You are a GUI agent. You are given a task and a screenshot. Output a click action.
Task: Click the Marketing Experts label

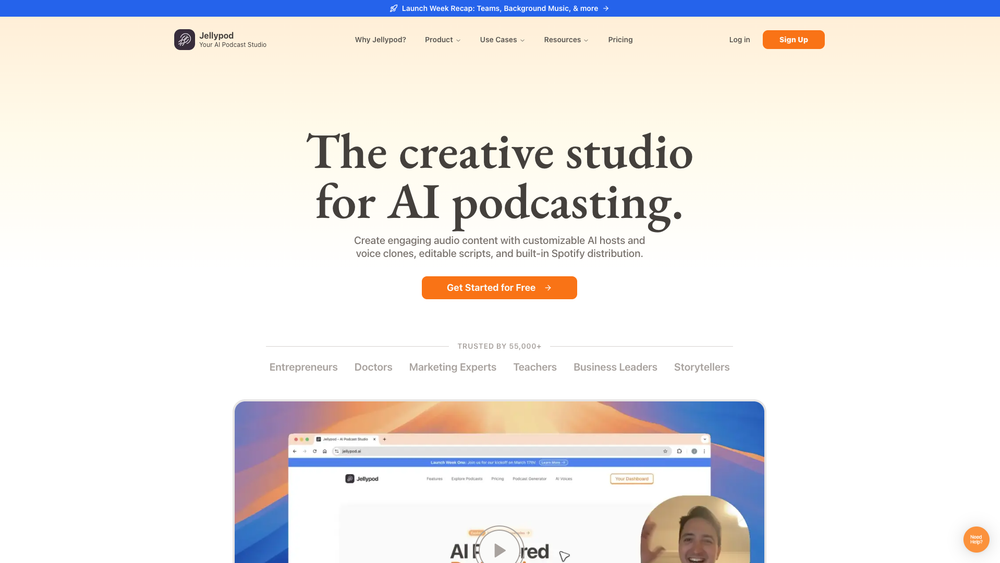(452, 367)
